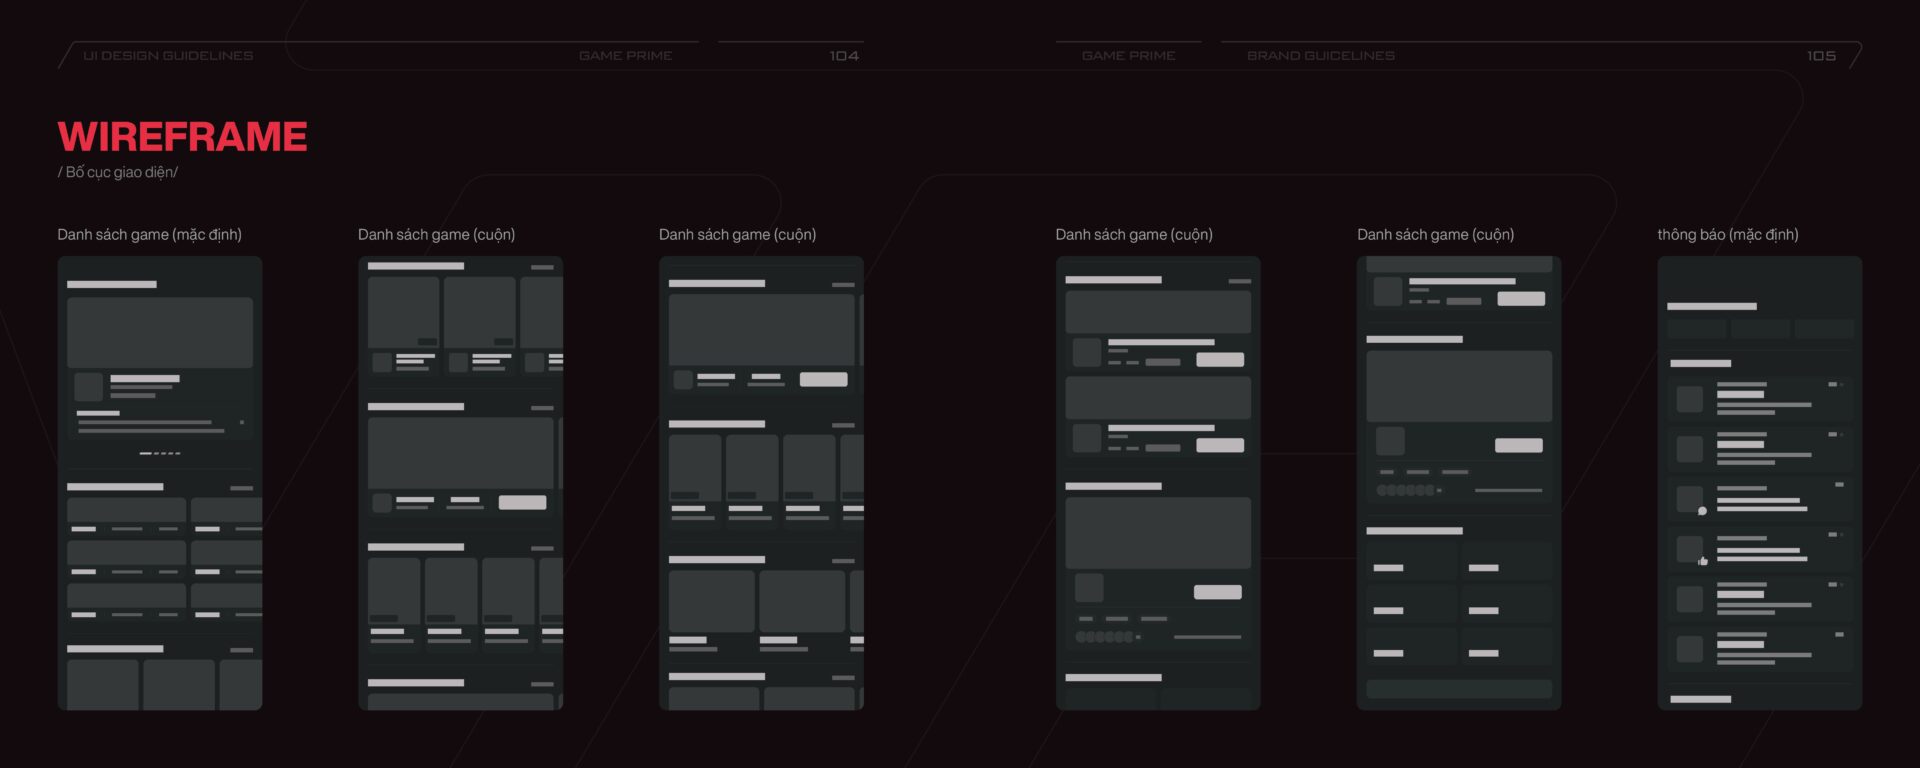1920x768 pixels.
Task: Click page number 104
Action: pos(844,56)
